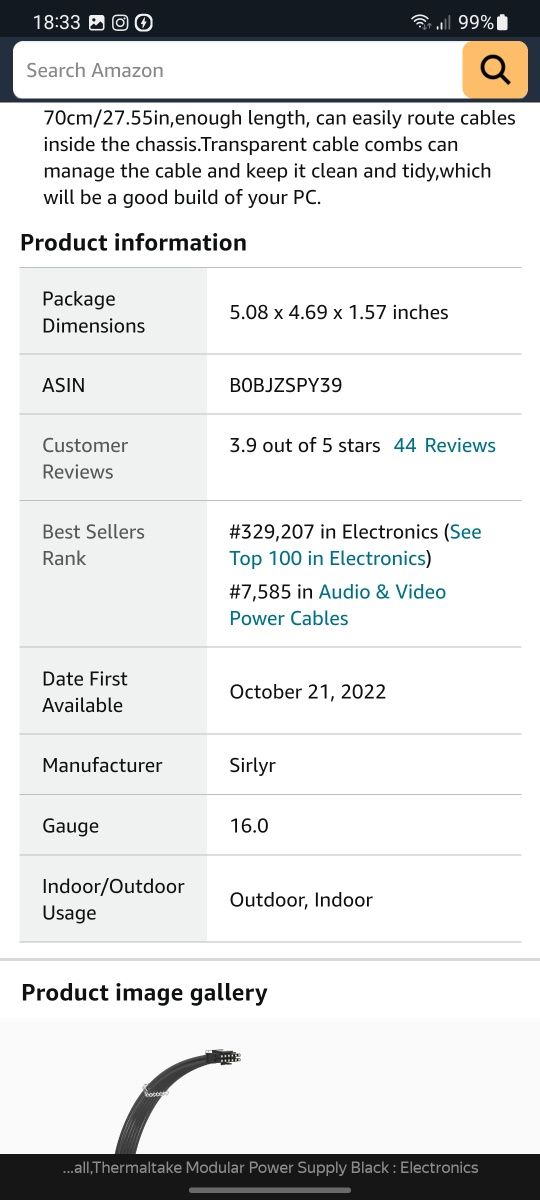The width and height of the screenshot is (540, 1200).
Task: Tap the 3.9 out of 5 stars rating
Action: pos(305,445)
